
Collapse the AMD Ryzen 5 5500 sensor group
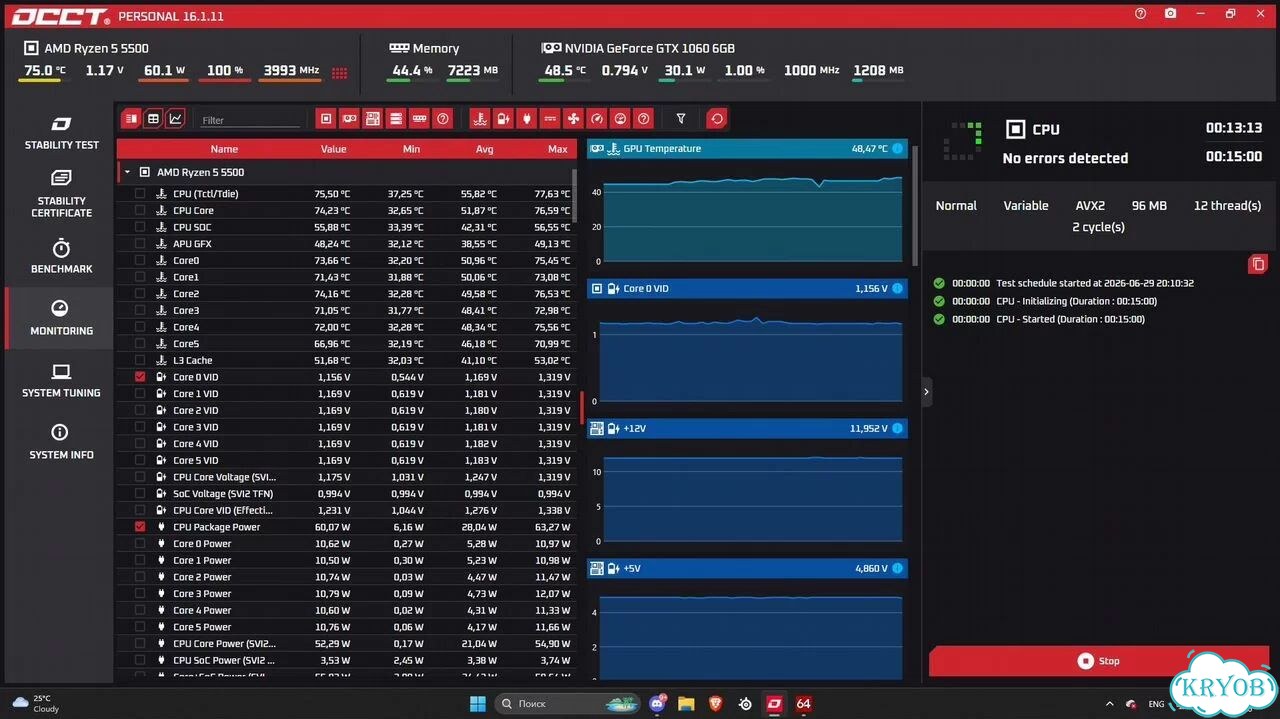(127, 172)
